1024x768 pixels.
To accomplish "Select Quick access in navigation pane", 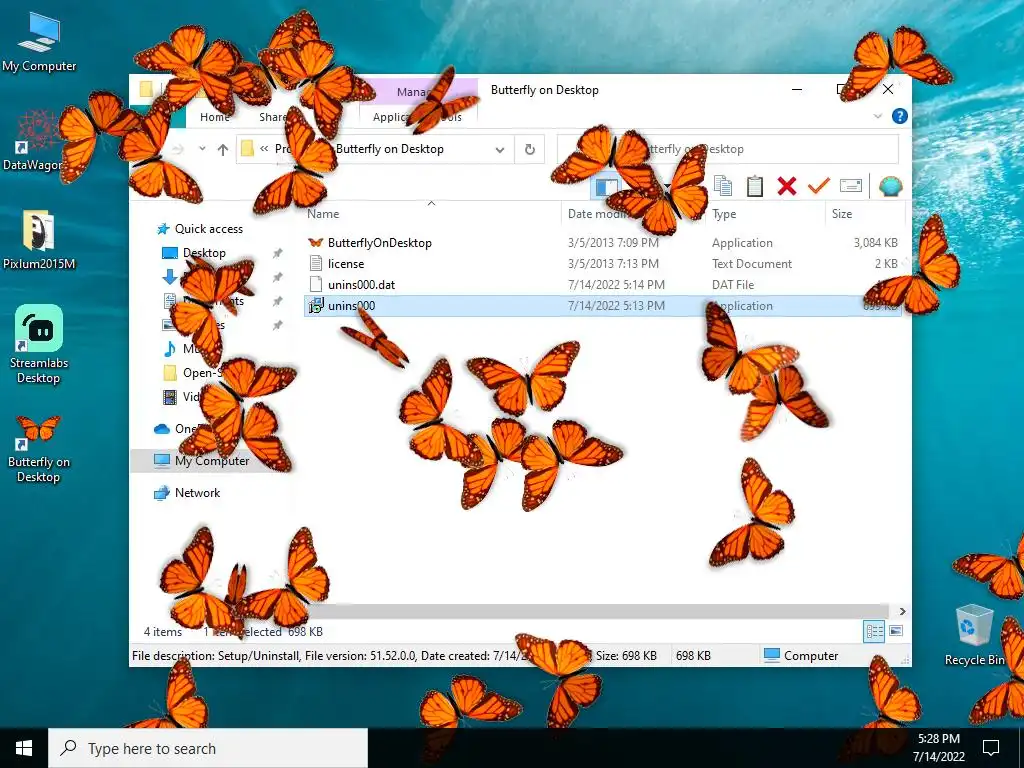I will (x=208, y=229).
